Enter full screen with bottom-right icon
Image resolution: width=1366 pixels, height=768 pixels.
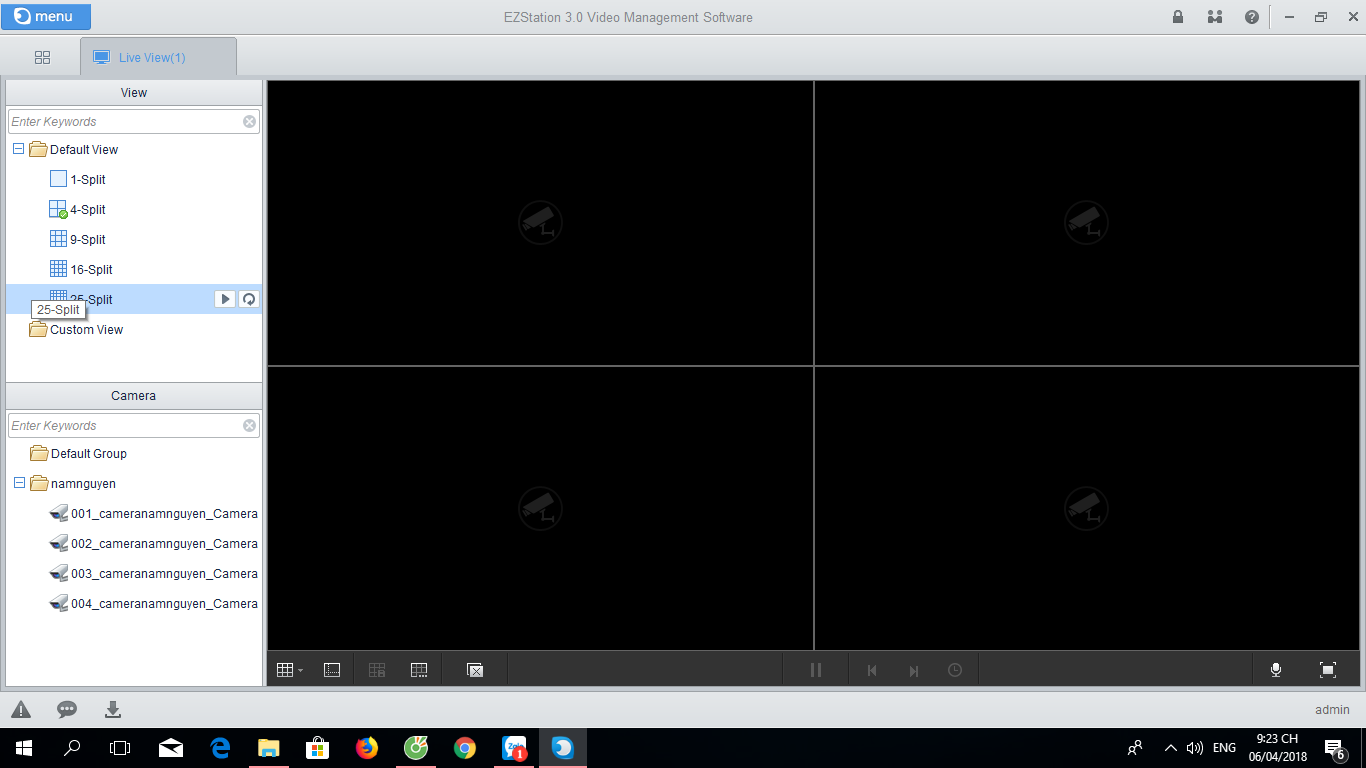[x=1328, y=670]
